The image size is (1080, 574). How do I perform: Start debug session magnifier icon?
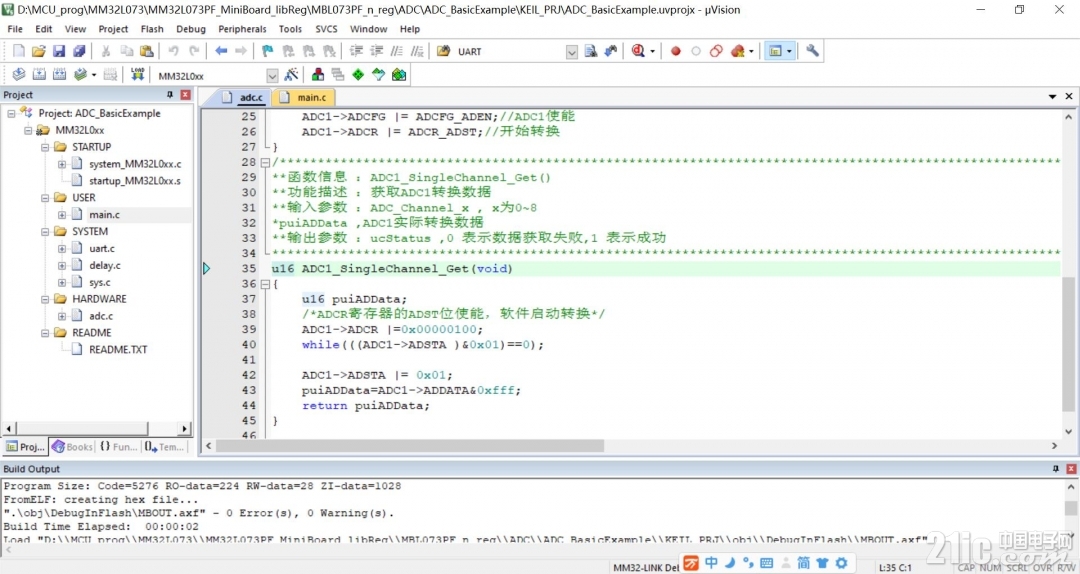638,51
